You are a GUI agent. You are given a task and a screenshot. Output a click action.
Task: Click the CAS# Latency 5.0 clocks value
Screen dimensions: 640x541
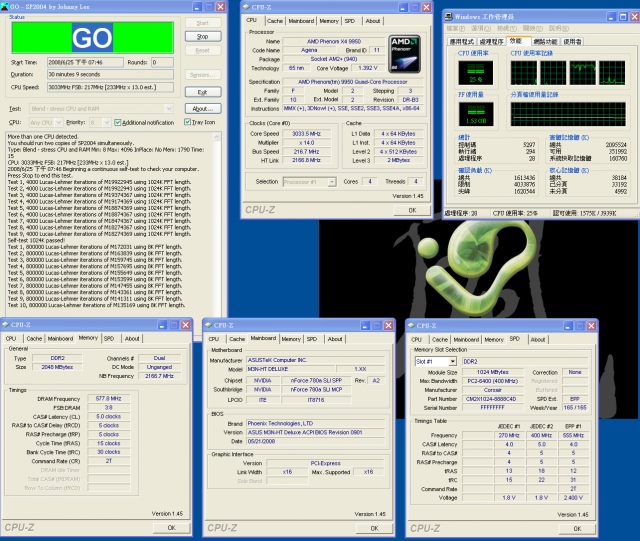coord(109,416)
